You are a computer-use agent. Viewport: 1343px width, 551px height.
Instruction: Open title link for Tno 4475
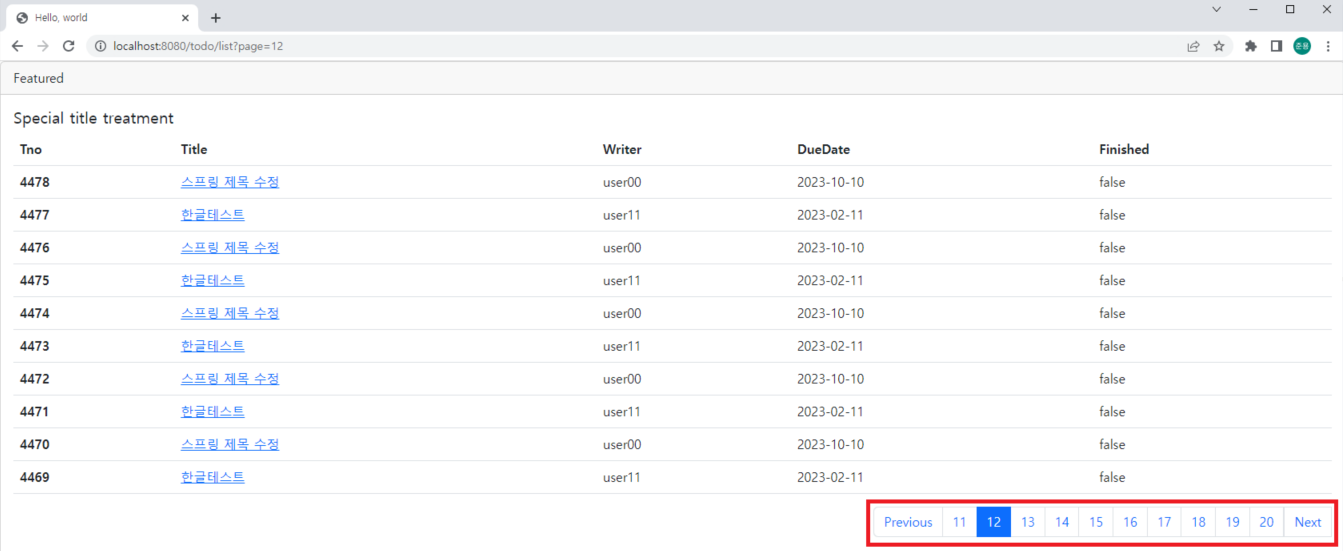pyautogui.click(x=213, y=281)
